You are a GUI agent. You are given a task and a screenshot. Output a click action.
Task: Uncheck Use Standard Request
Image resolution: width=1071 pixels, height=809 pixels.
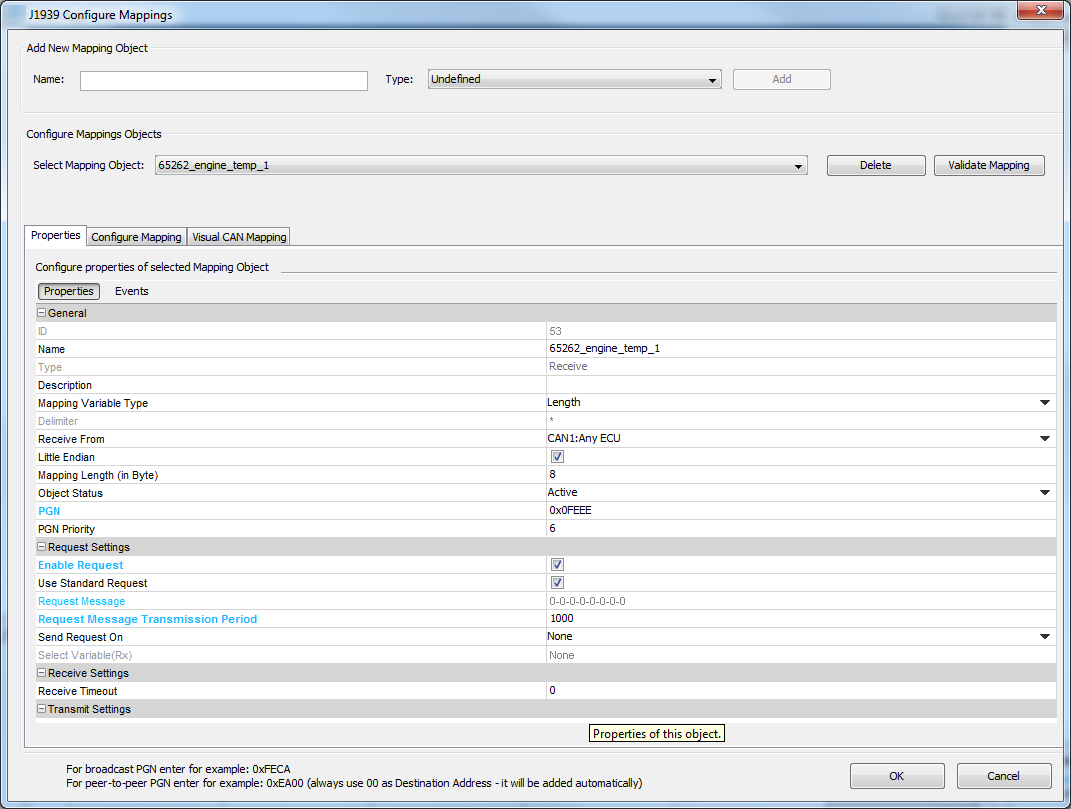pyautogui.click(x=557, y=582)
